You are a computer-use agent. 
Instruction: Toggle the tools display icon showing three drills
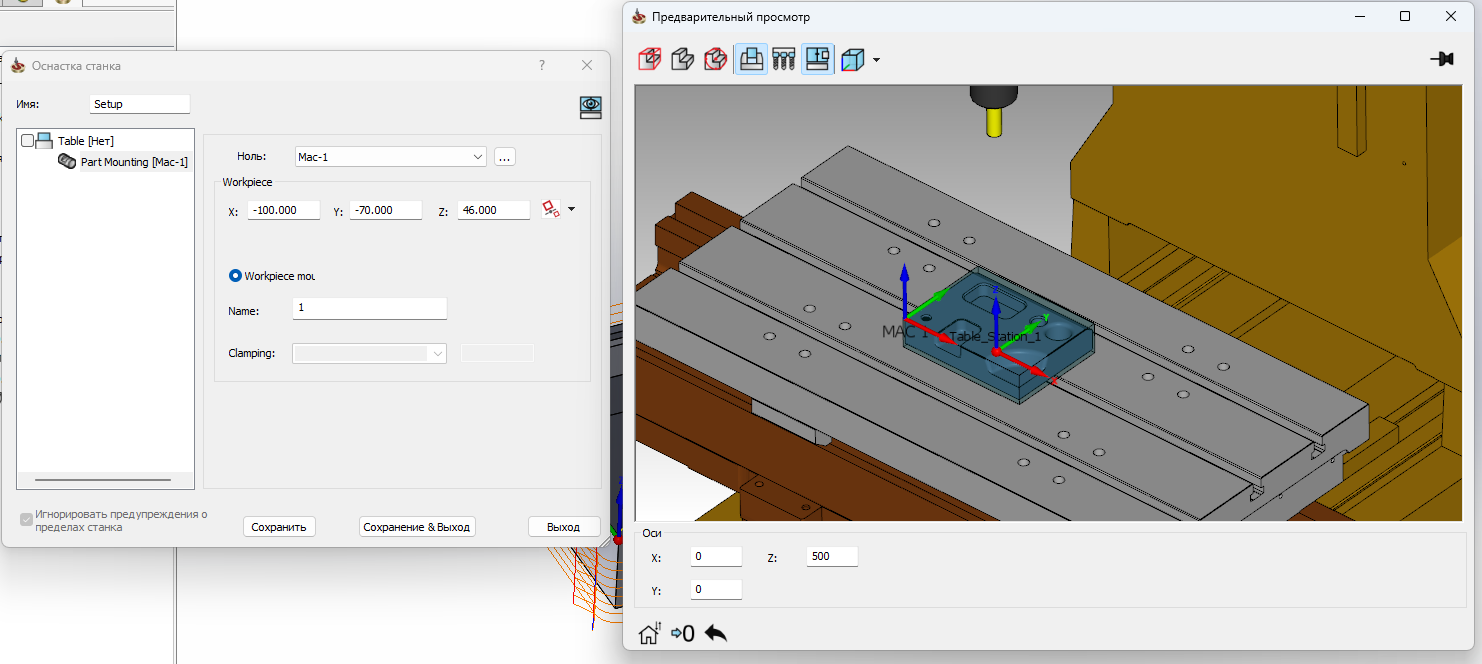(x=784, y=60)
